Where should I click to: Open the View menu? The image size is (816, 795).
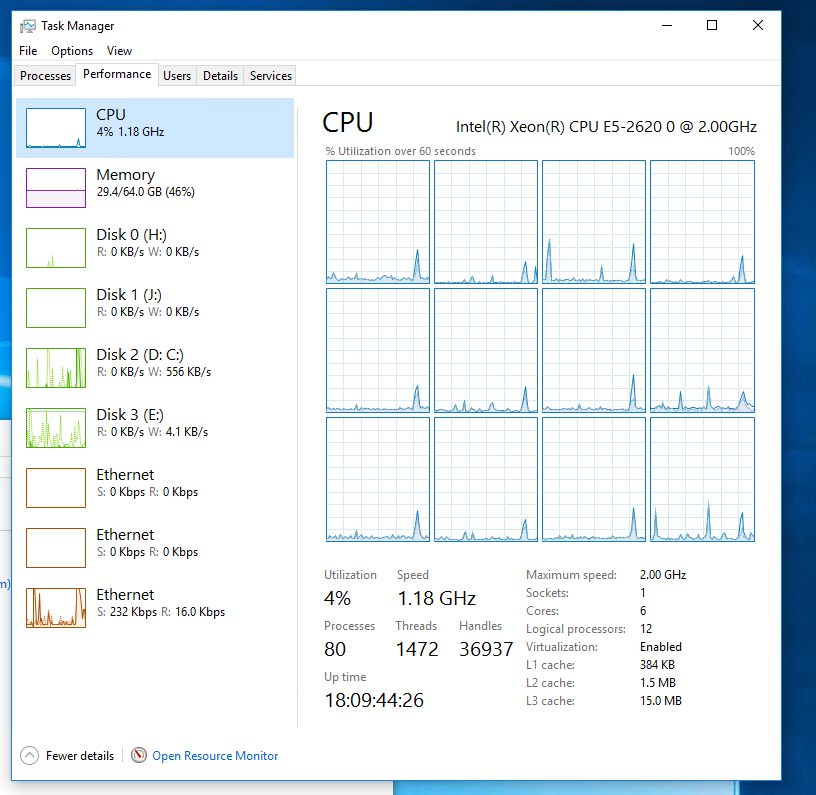coord(119,51)
